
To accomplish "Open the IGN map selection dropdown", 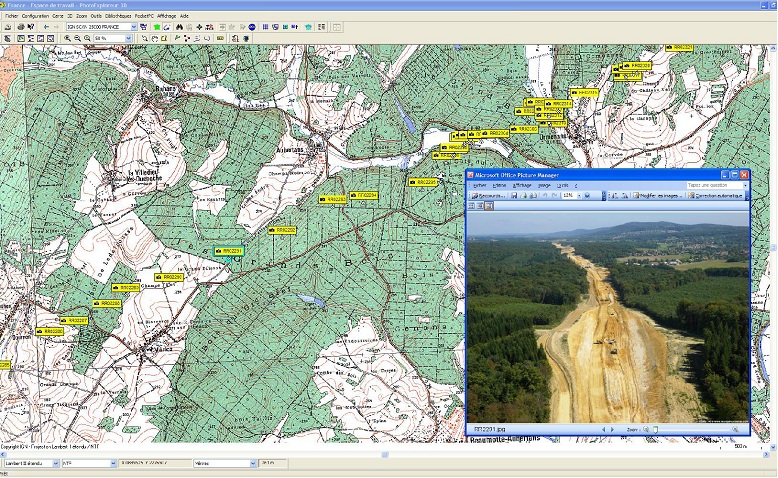I will click(134, 27).
